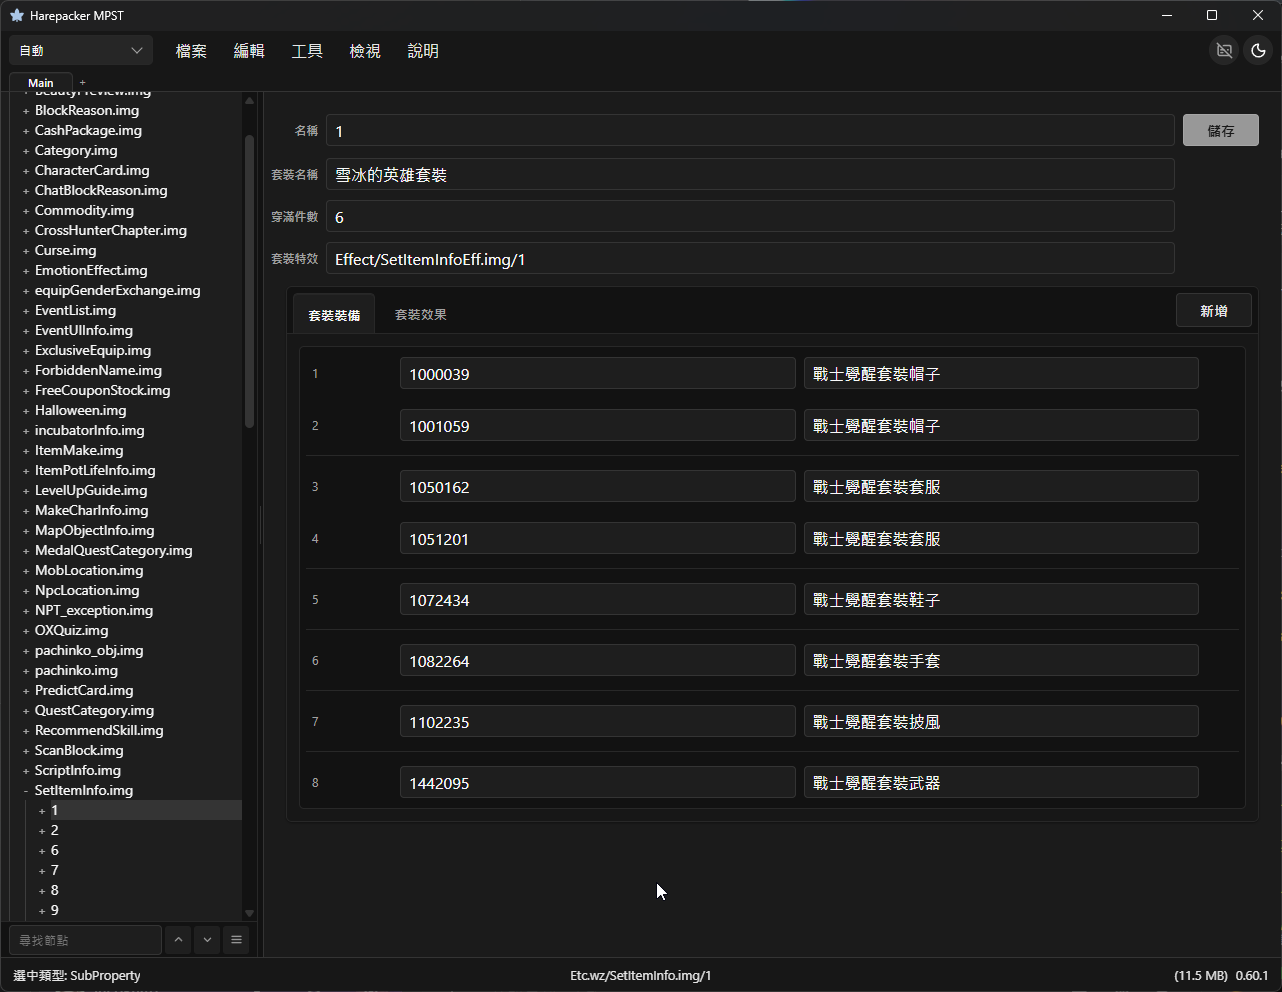
Task: Select the 套裝裝備 tab
Action: (x=334, y=315)
